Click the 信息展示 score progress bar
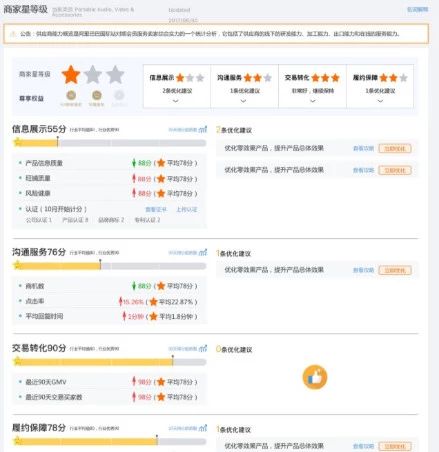Image resolution: width=439 pixels, height=452 pixels. [x=109, y=143]
